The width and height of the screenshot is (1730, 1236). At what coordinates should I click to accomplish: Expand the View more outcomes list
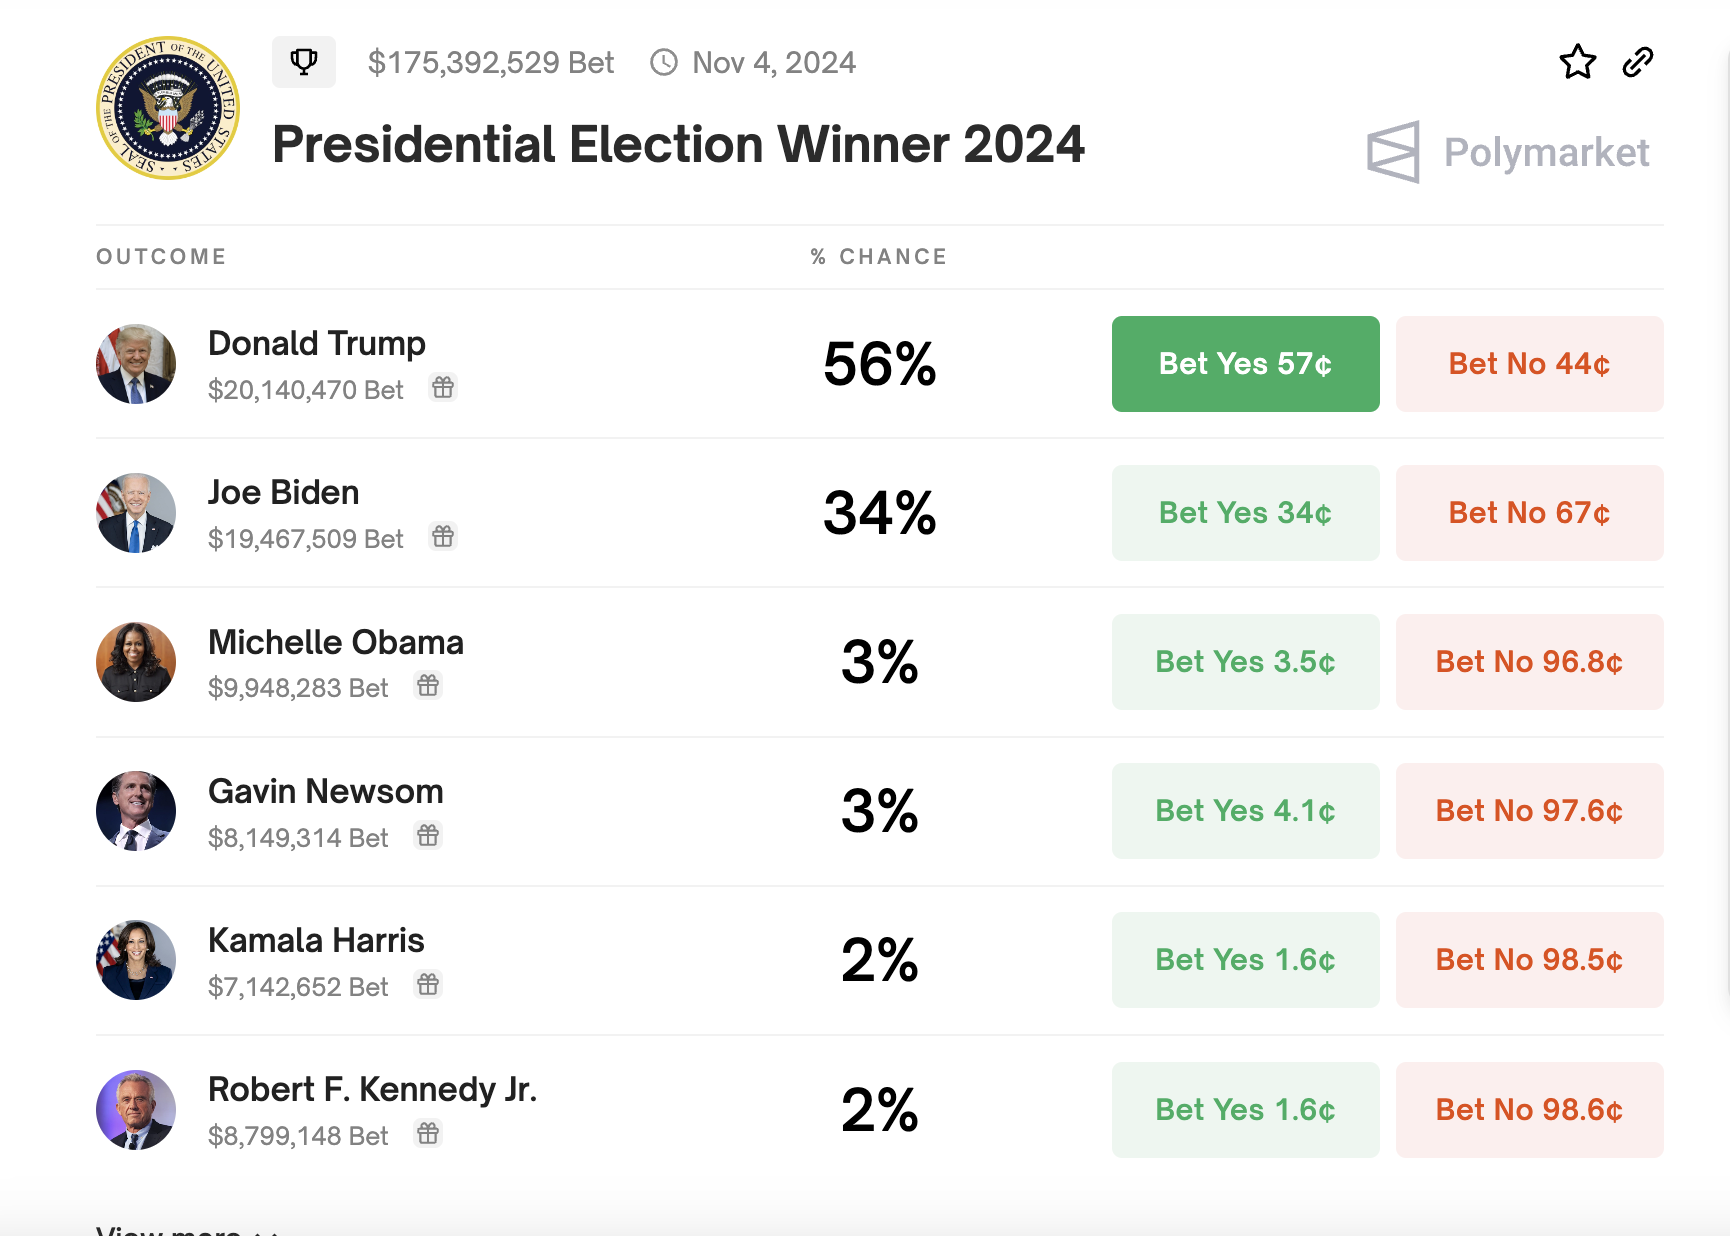186,1230
